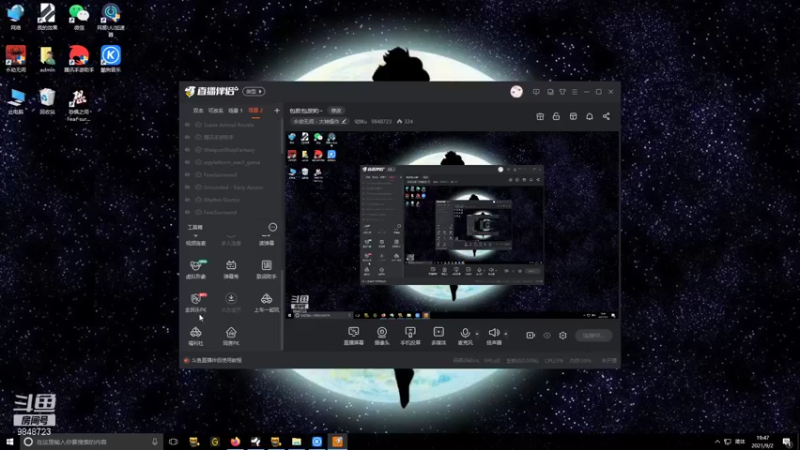Click the start-stream button at bottom right

pos(593,335)
